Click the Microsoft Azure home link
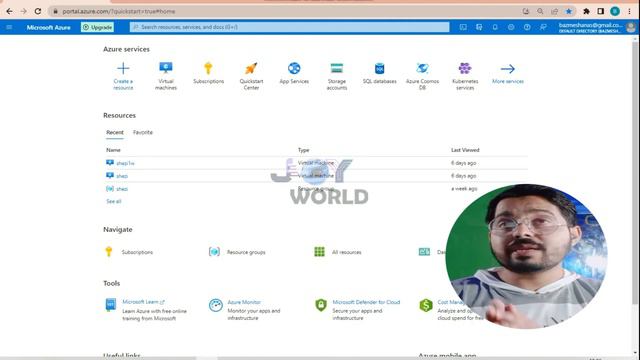The width and height of the screenshot is (640, 360). click(x=49, y=27)
